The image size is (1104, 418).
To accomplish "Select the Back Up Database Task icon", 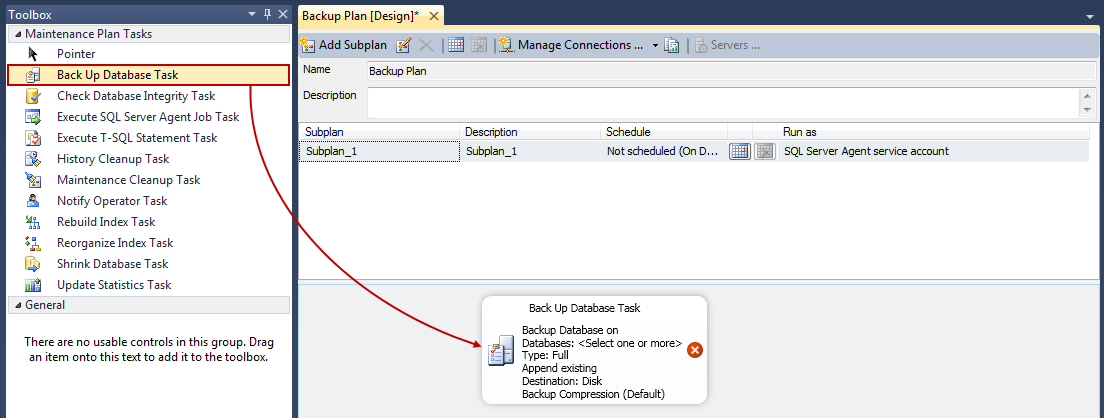I will [32, 75].
